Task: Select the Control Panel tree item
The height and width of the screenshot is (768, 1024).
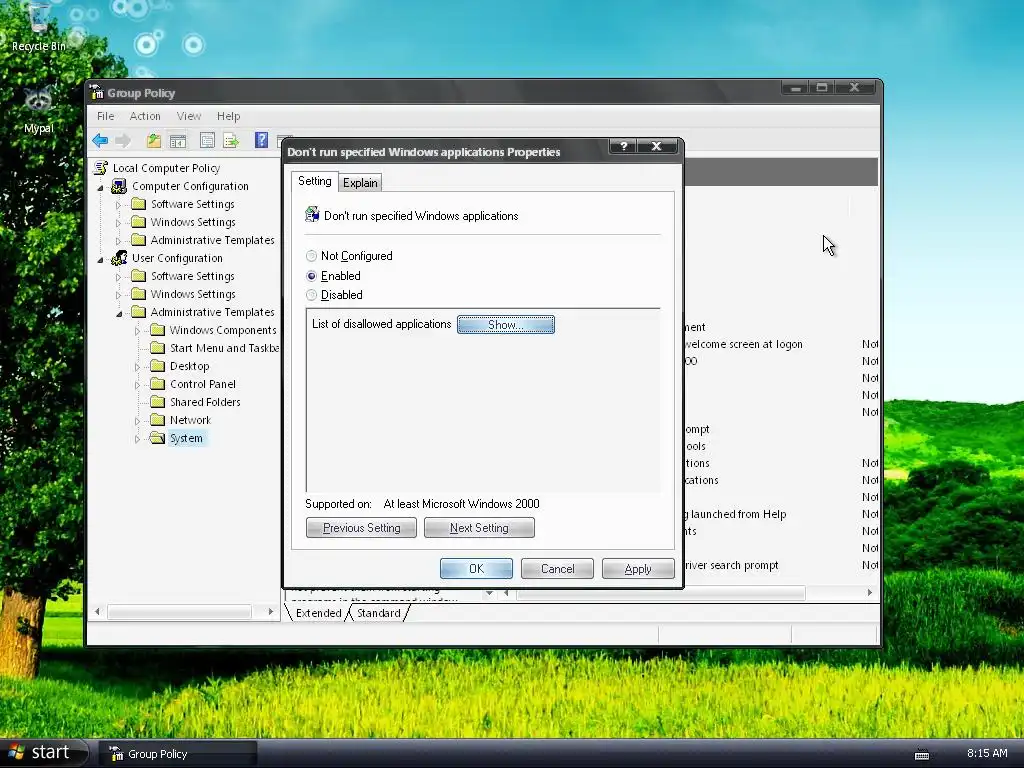Action: pyautogui.click(x=203, y=384)
